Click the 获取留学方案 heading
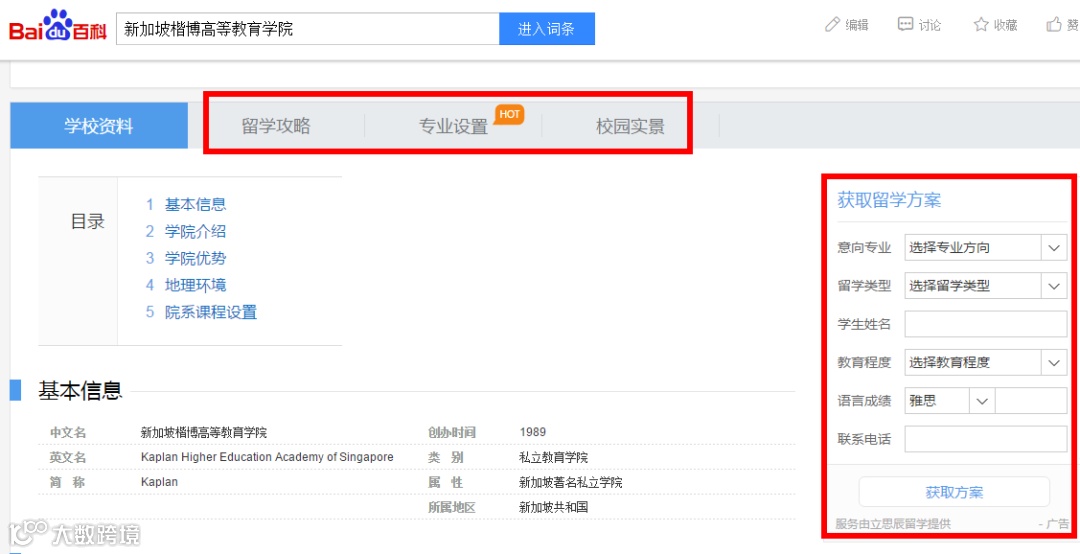This screenshot has height=554, width=1080. click(889, 201)
